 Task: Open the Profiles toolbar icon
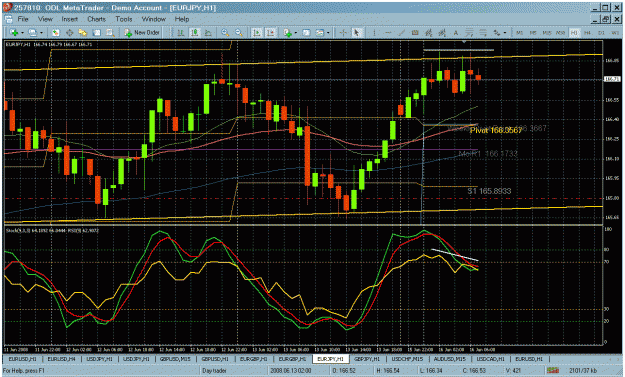tap(33, 33)
